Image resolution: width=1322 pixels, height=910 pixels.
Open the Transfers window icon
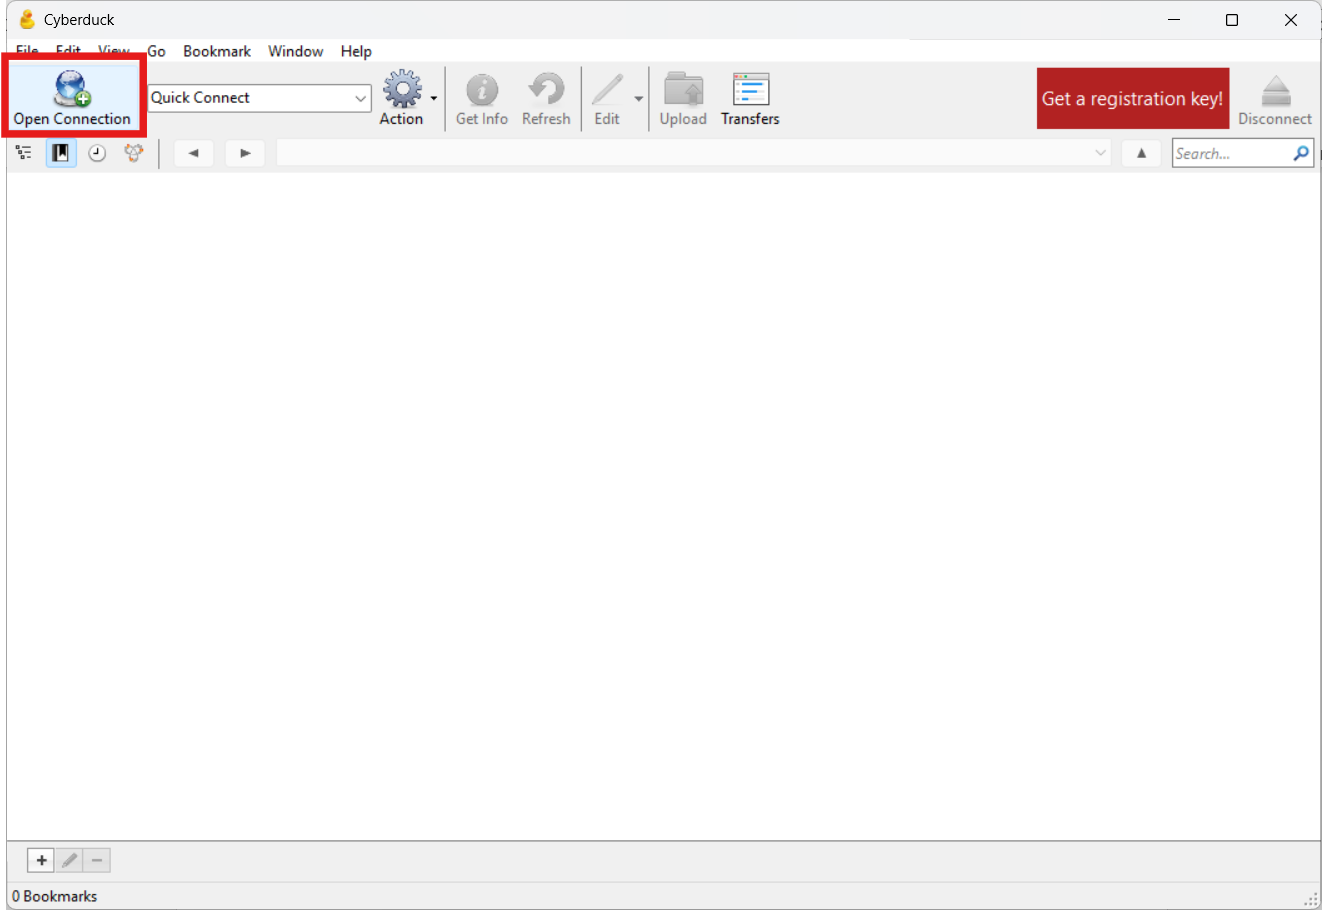click(x=750, y=90)
